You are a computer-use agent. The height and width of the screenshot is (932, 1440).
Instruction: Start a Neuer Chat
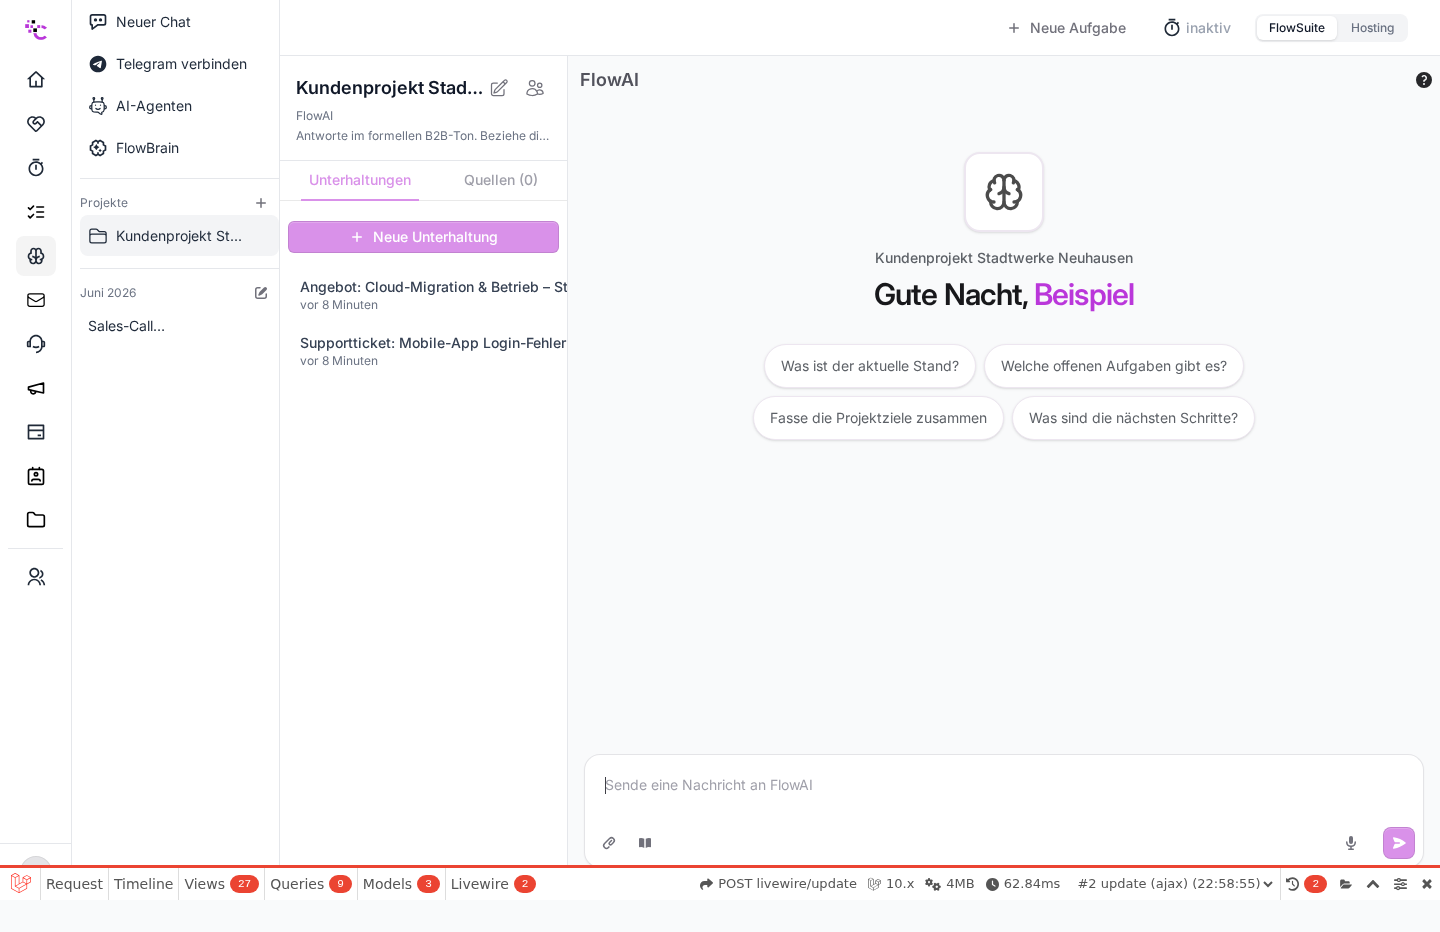(179, 22)
